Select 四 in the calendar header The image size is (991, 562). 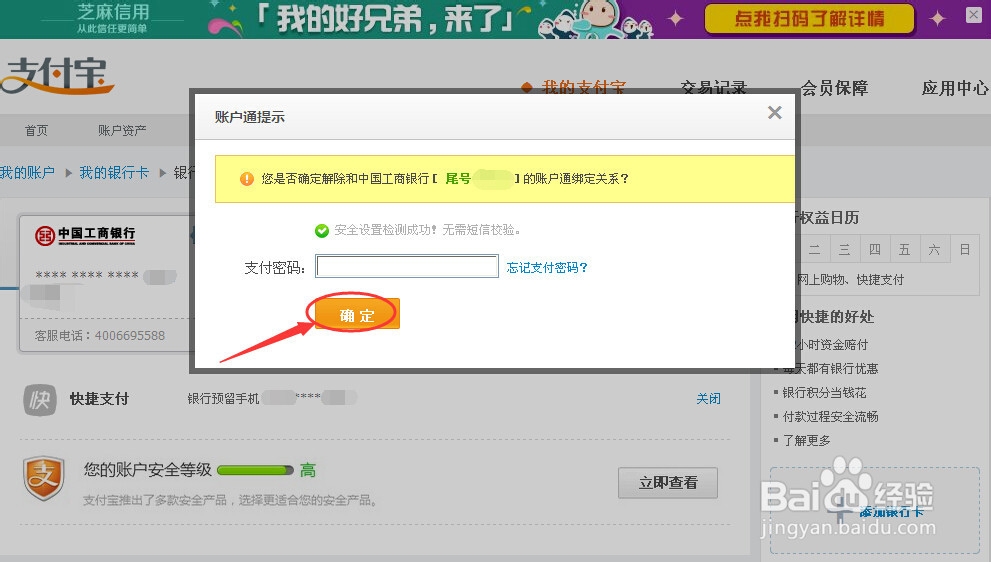tap(875, 250)
